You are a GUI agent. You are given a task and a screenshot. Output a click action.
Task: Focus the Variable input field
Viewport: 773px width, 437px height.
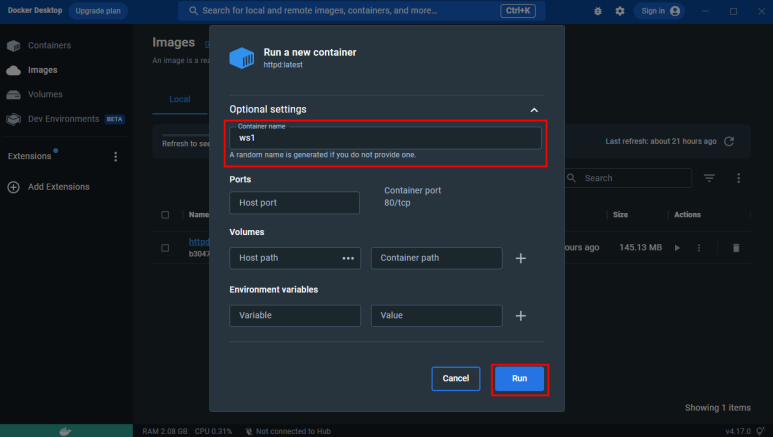[x=295, y=316]
